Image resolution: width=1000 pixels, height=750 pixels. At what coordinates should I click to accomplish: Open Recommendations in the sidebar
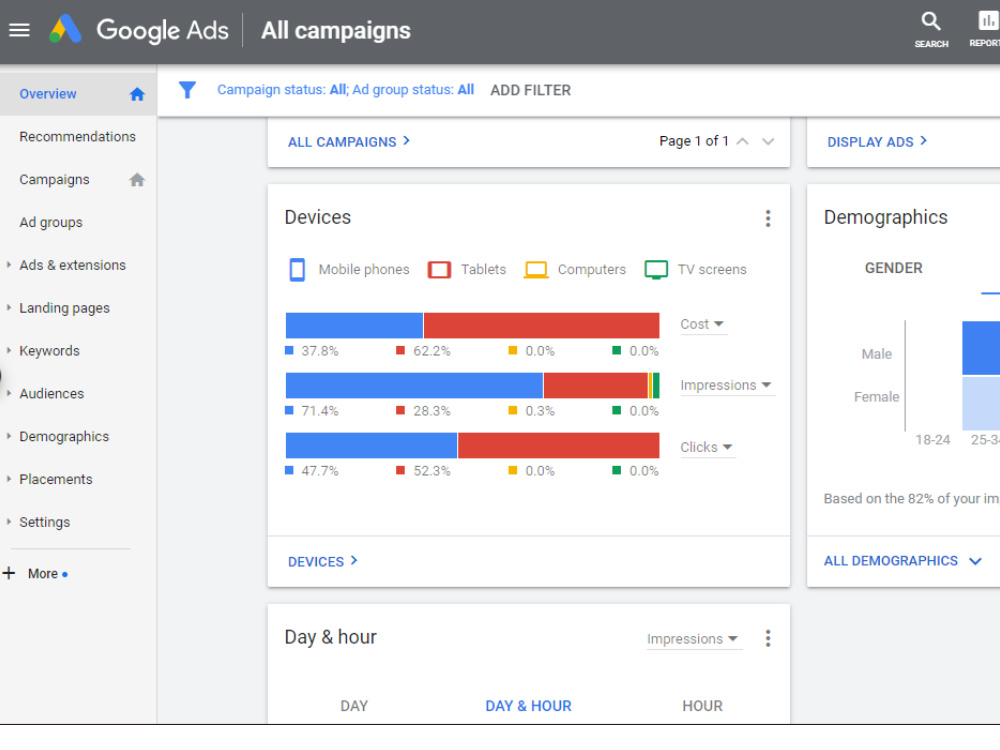tap(78, 137)
